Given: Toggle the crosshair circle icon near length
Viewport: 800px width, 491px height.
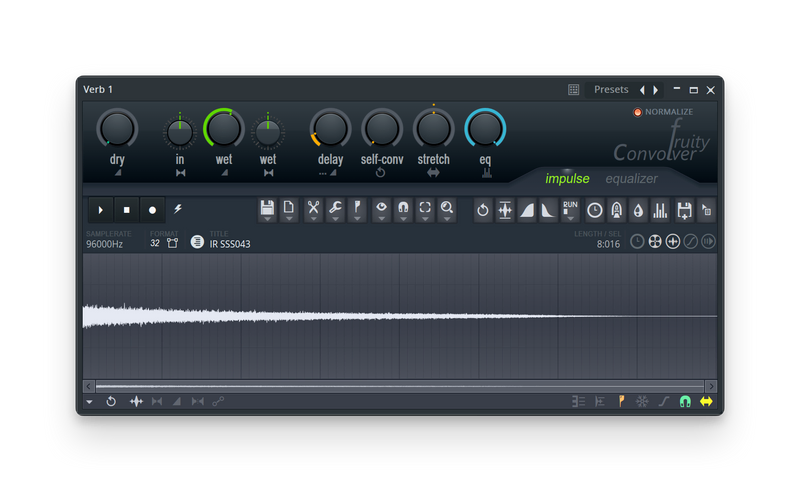Looking at the screenshot, I should coord(672,241).
